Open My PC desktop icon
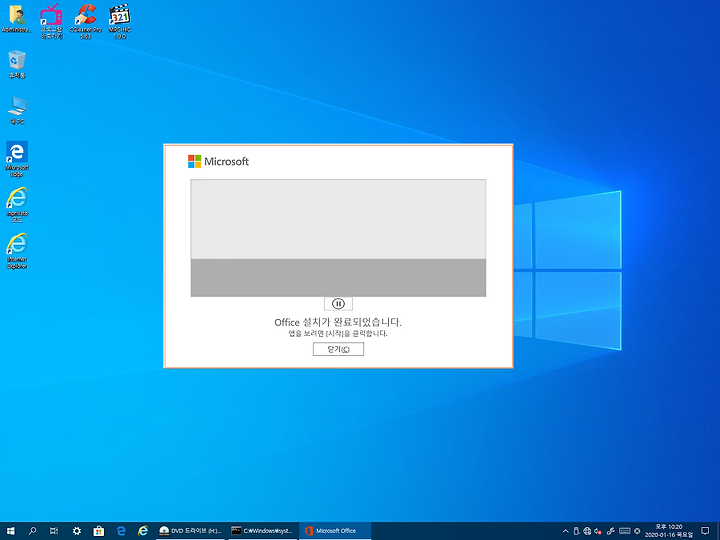This screenshot has height=540, width=720. point(17,111)
